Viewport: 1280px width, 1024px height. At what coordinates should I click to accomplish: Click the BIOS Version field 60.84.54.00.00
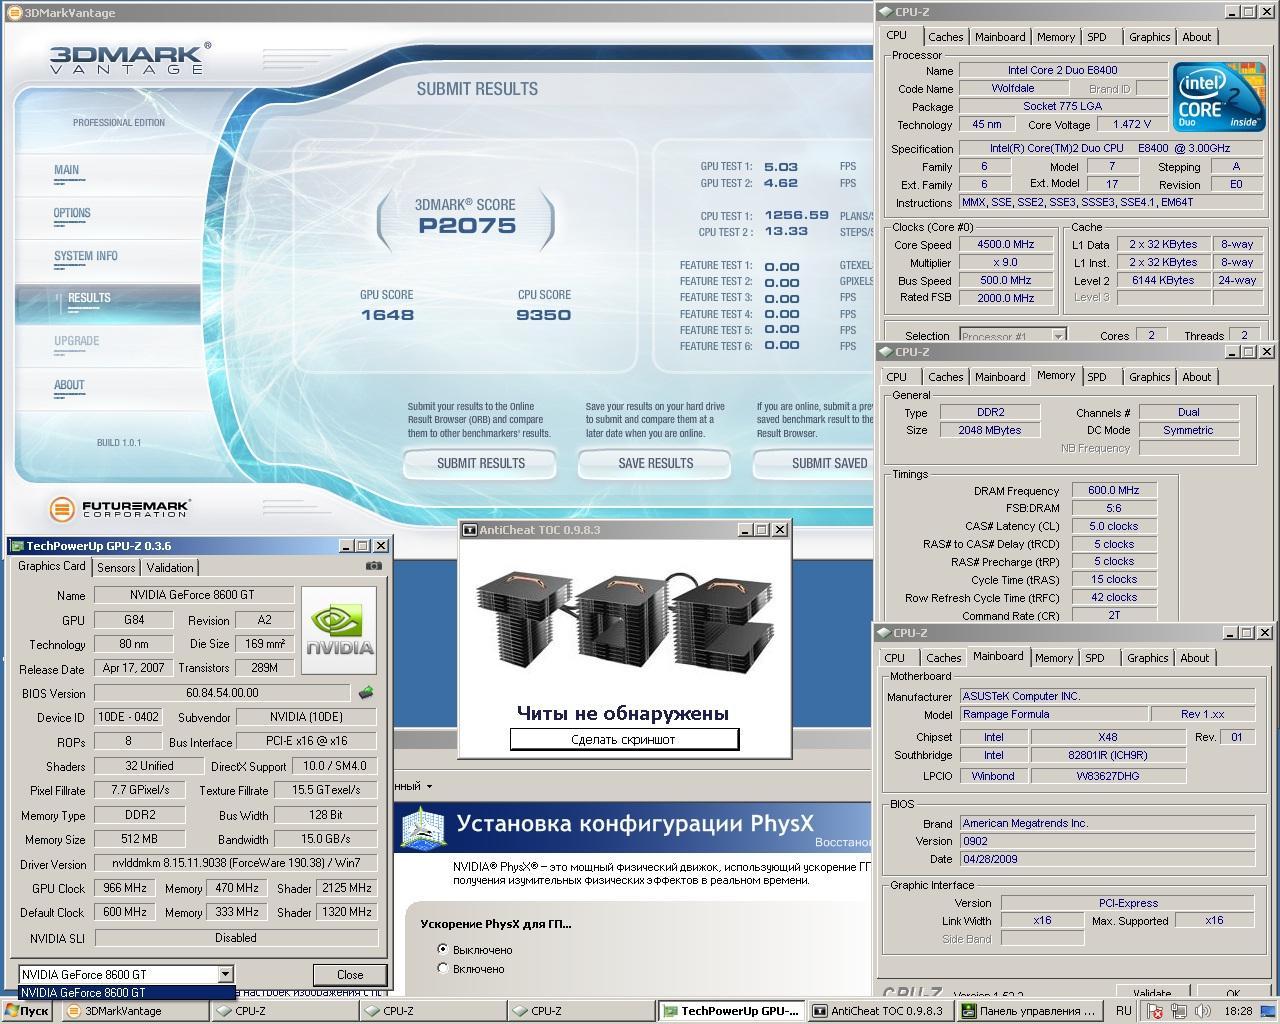(222, 692)
